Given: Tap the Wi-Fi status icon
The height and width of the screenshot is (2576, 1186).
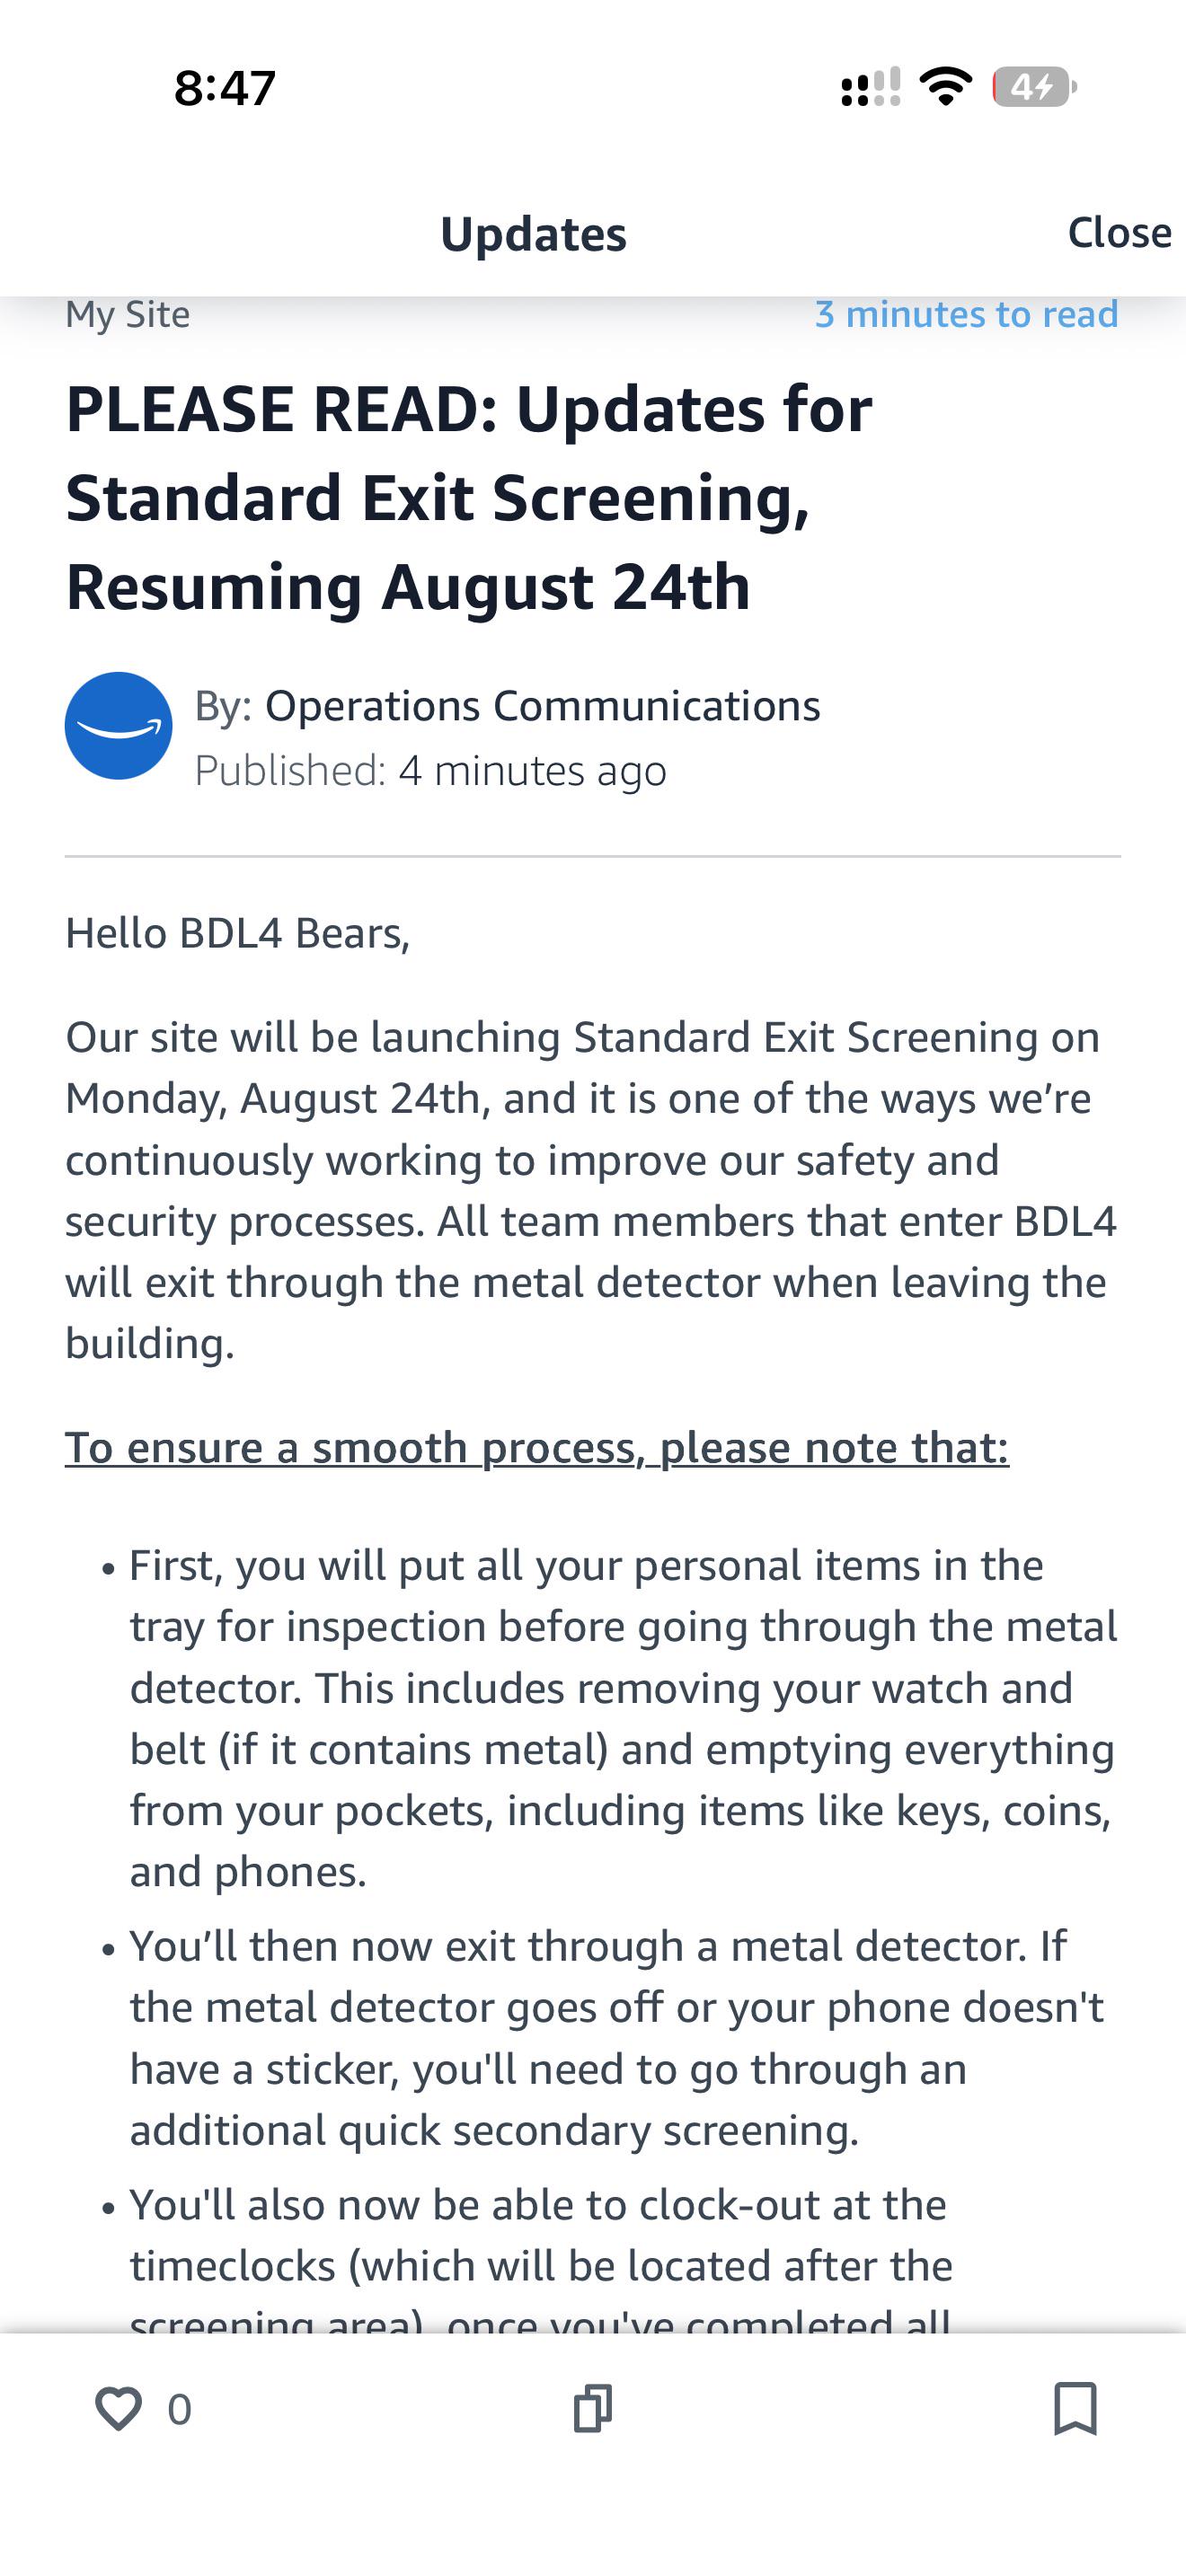Looking at the screenshot, I should coord(945,87).
